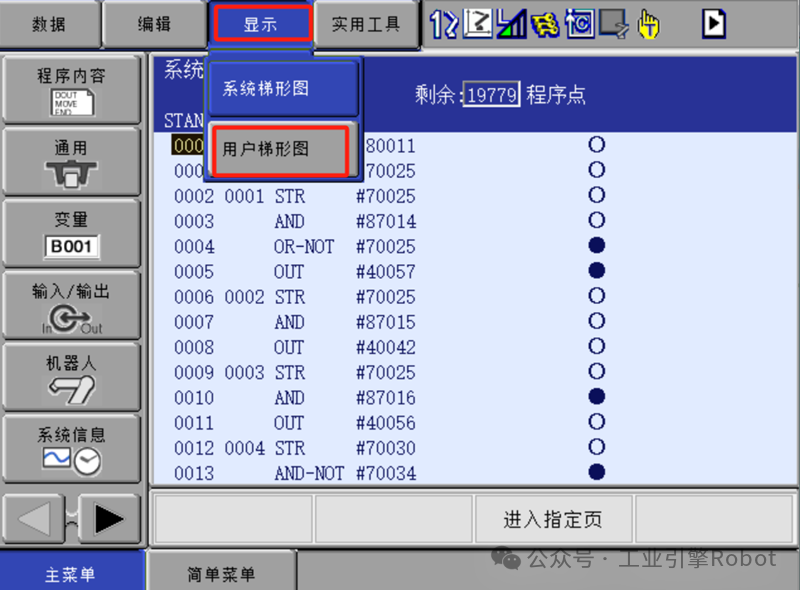
Task: Click status circle on line 0004
Action: point(596,245)
